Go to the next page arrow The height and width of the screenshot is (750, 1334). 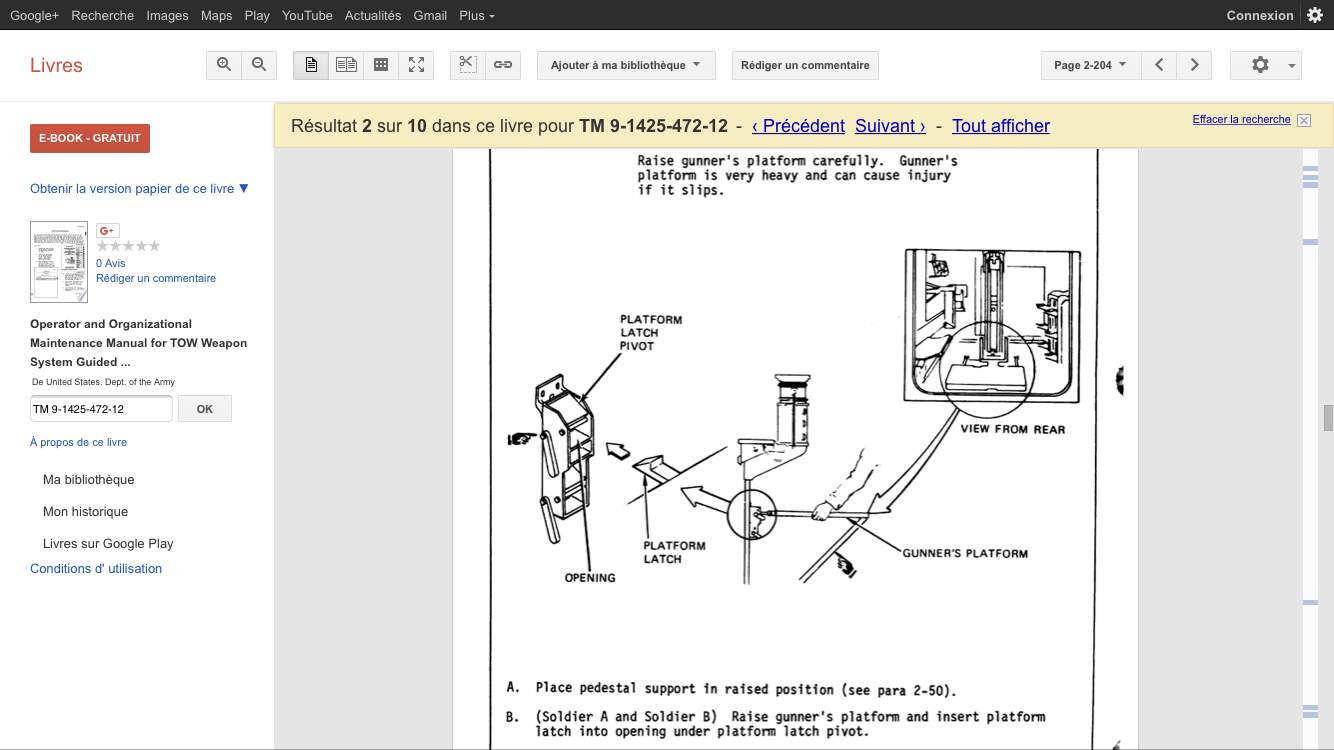(1194, 65)
